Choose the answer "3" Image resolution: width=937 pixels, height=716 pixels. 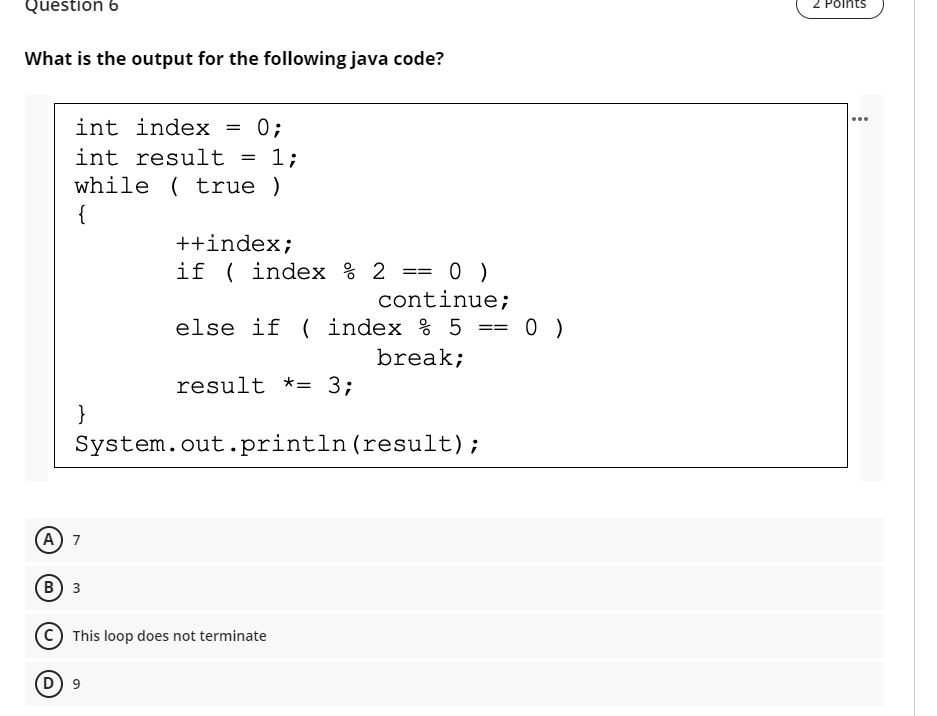[x=76, y=588]
